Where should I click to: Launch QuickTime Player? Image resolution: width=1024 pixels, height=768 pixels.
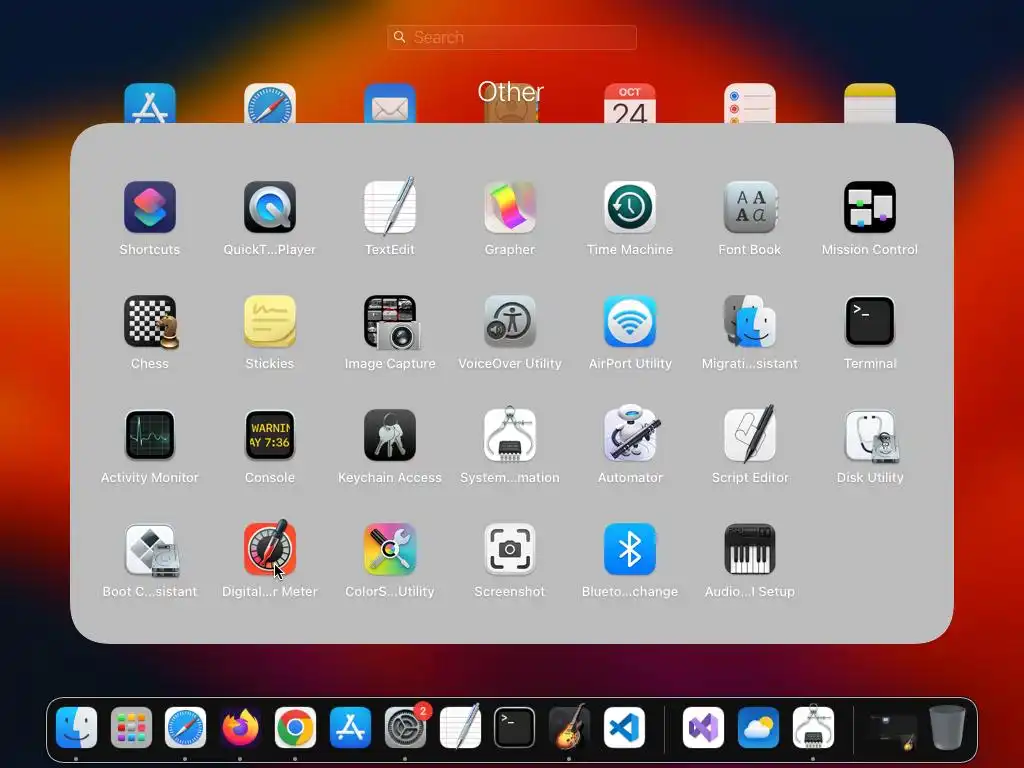(x=270, y=208)
